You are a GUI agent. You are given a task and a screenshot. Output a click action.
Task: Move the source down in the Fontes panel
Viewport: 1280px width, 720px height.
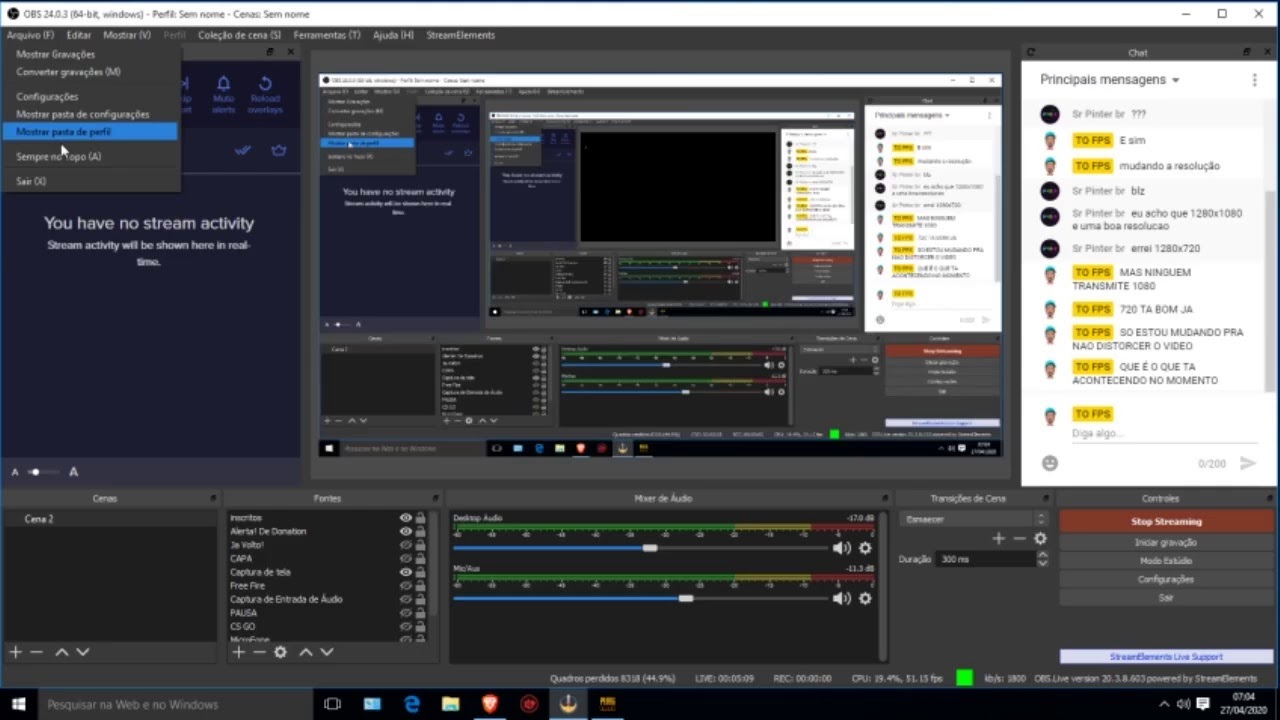pos(326,652)
